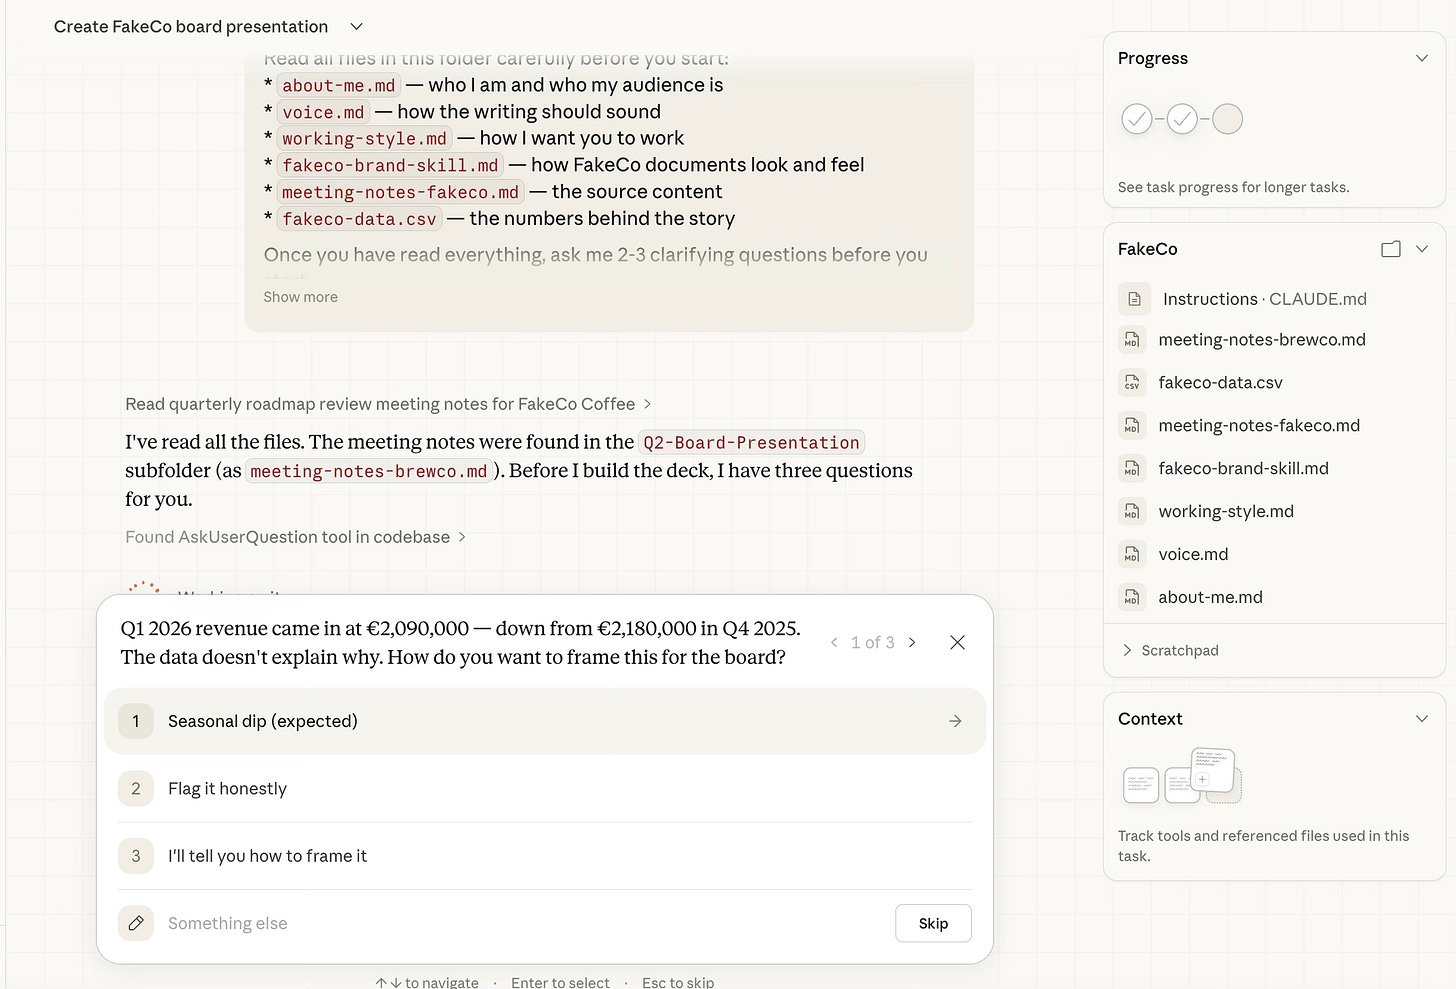Click the fakeco-brand-skill.md code tag in message

click(x=390, y=166)
